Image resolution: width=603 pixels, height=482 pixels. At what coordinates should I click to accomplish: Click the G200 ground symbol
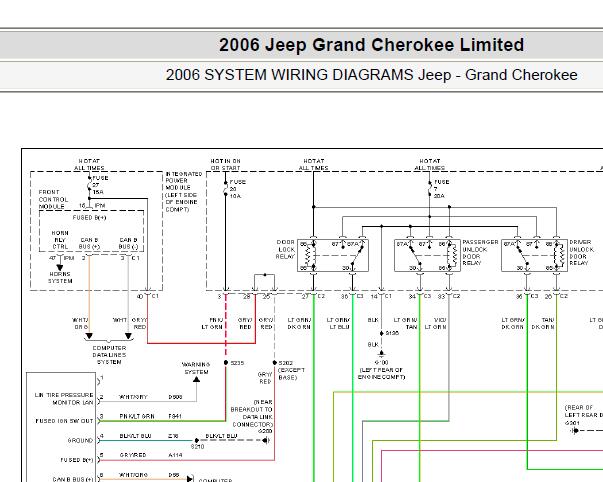click(266, 440)
